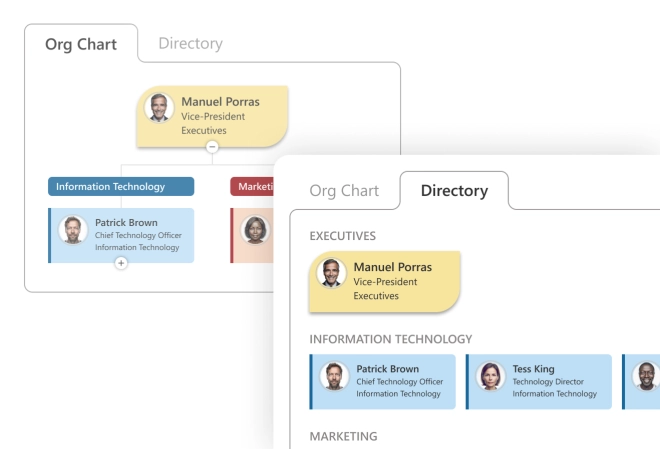Open Patrick Brown card in org chart
Image resolution: width=660 pixels, height=449 pixels.
[121, 235]
